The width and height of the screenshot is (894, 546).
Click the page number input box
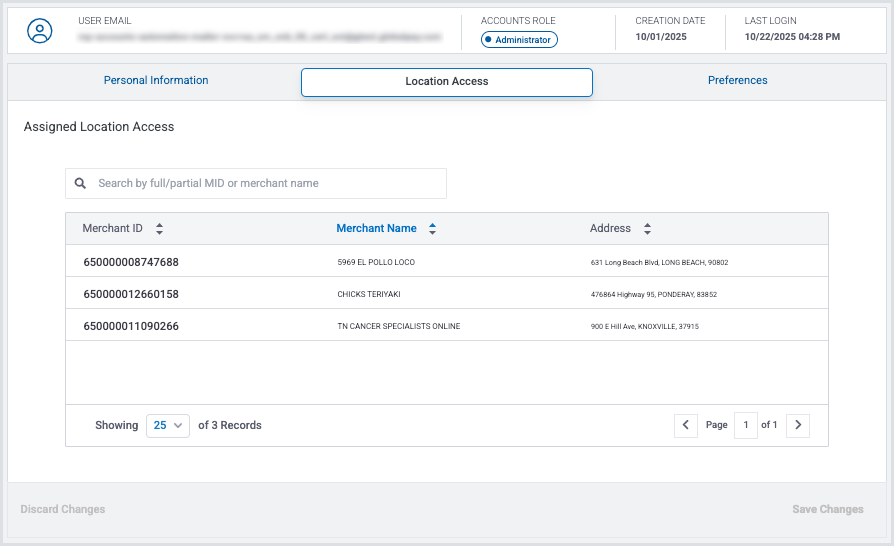(745, 425)
